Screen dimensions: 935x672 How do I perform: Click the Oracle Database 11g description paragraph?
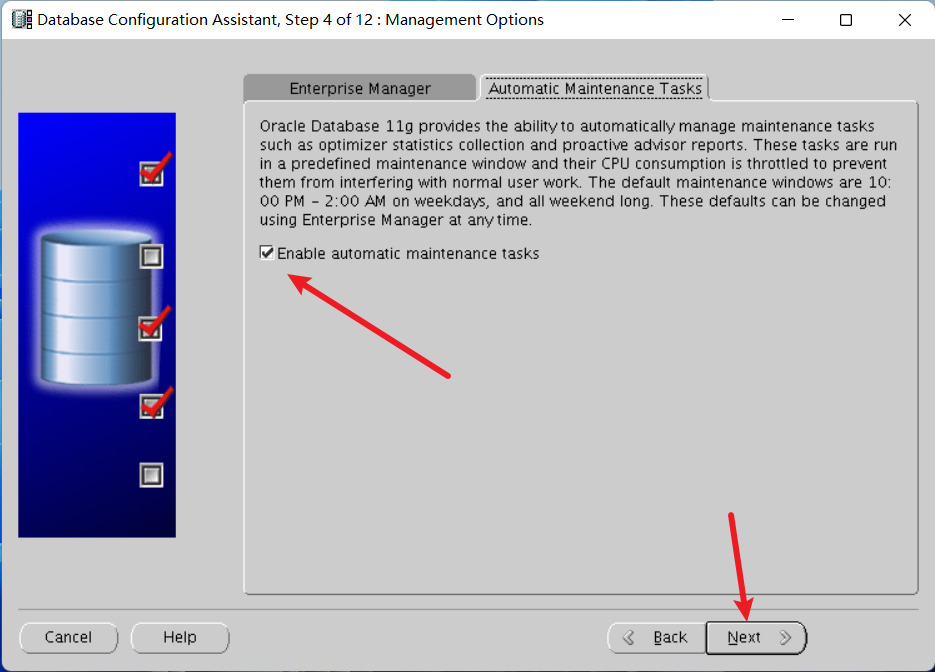point(577,173)
